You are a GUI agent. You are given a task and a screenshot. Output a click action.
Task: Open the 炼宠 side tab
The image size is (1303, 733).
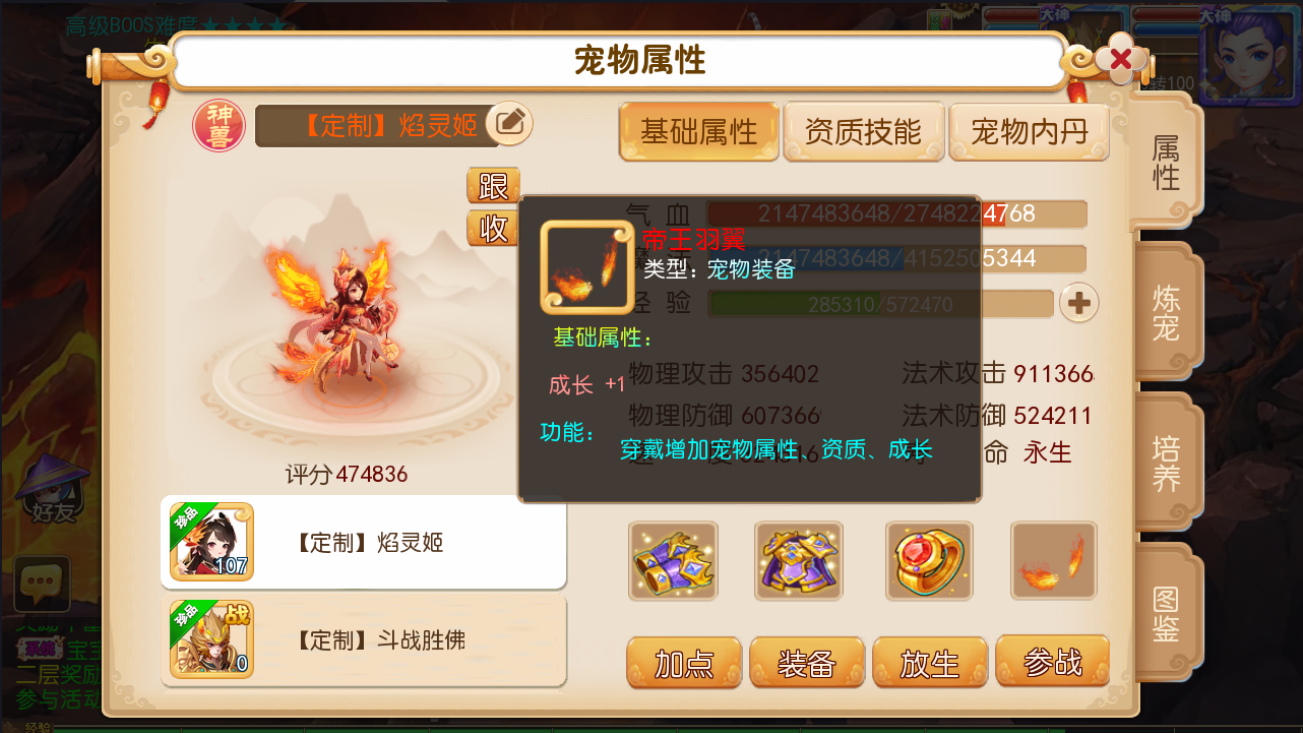tap(1166, 312)
